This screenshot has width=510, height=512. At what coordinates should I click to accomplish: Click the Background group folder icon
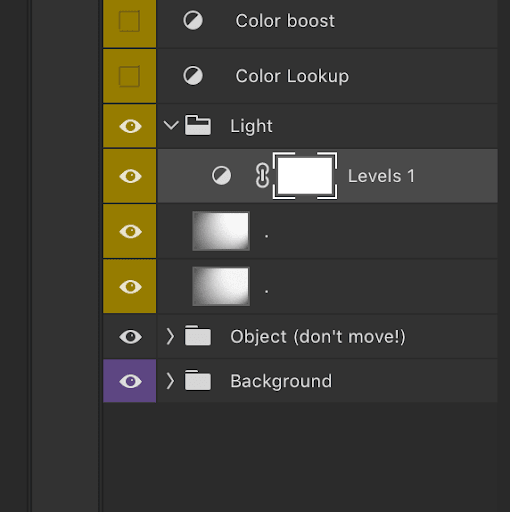pos(198,380)
